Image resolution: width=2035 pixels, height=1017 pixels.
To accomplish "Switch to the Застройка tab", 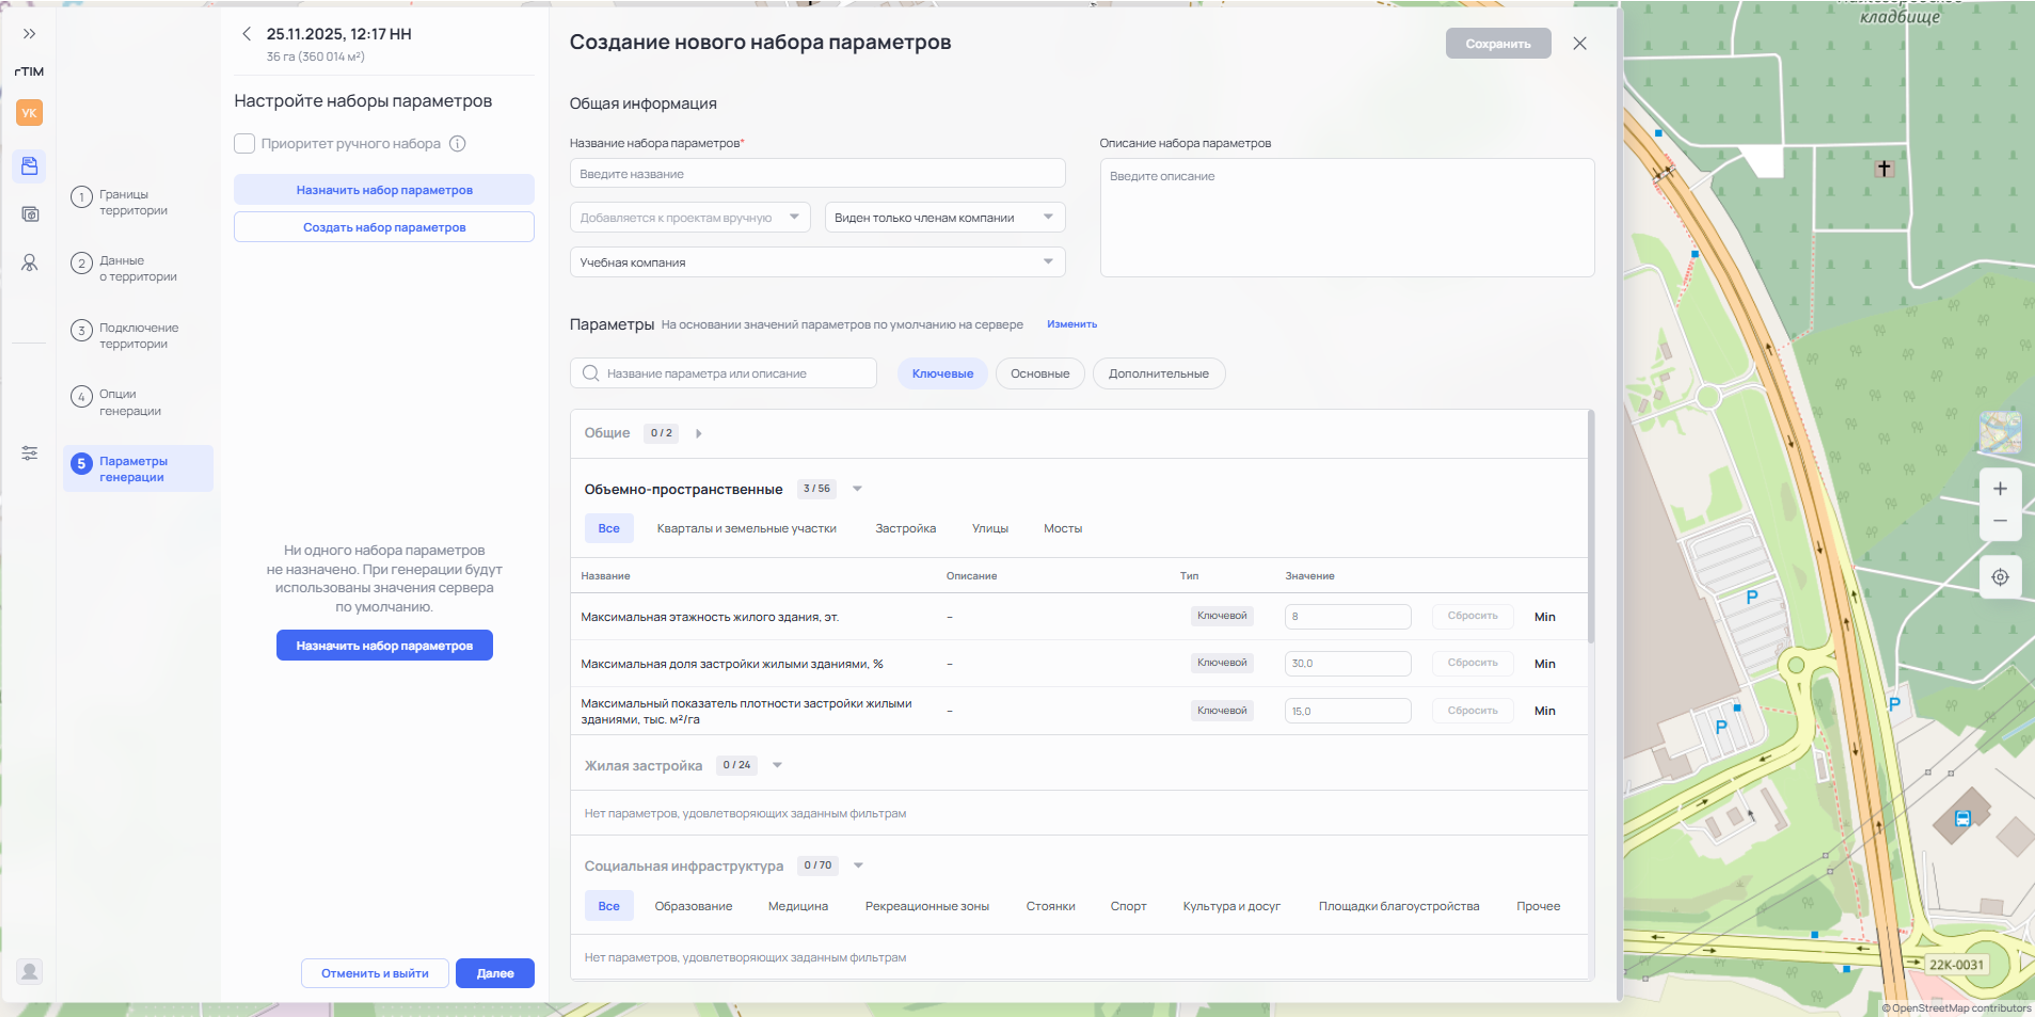I will 905,529.
